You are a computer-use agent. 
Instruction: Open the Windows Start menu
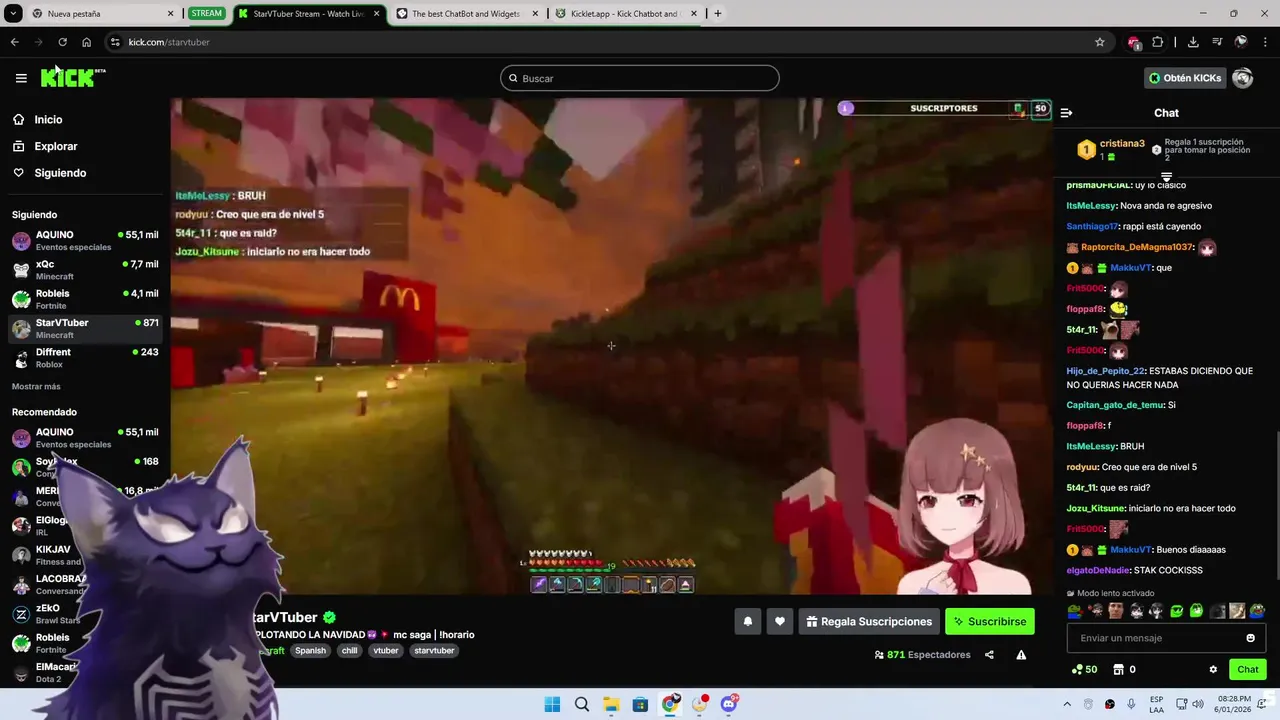pyautogui.click(x=552, y=704)
